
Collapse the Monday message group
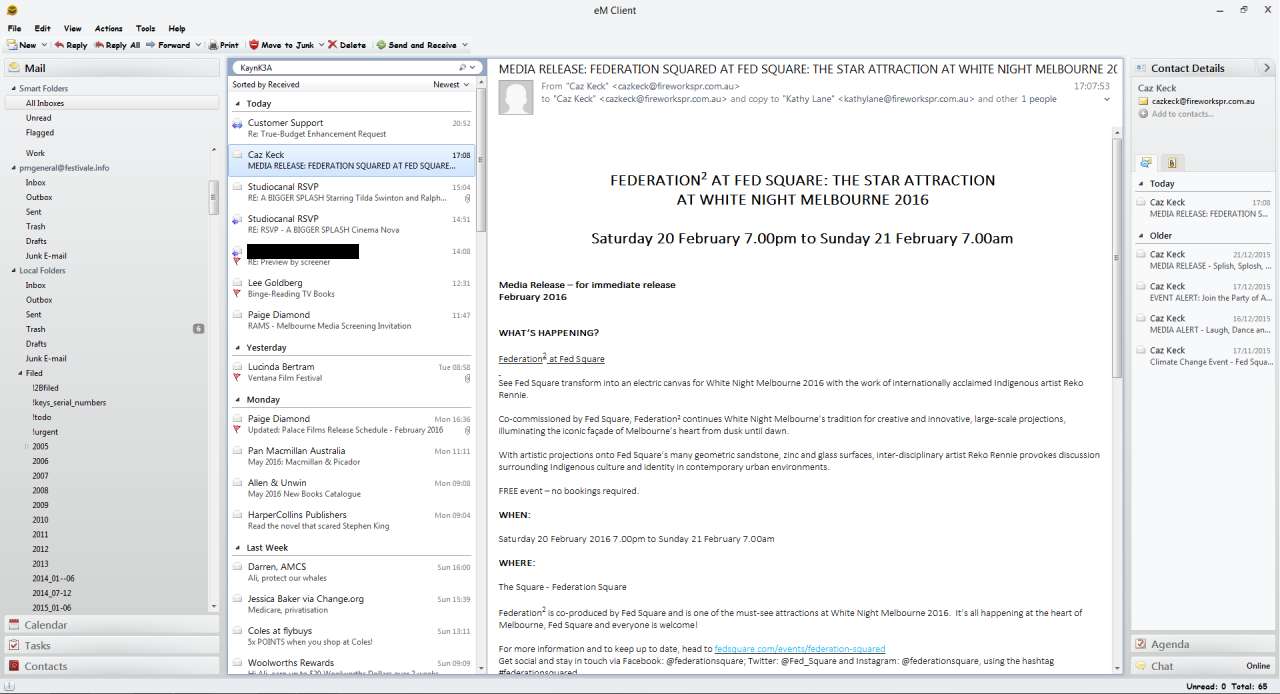(237, 400)
